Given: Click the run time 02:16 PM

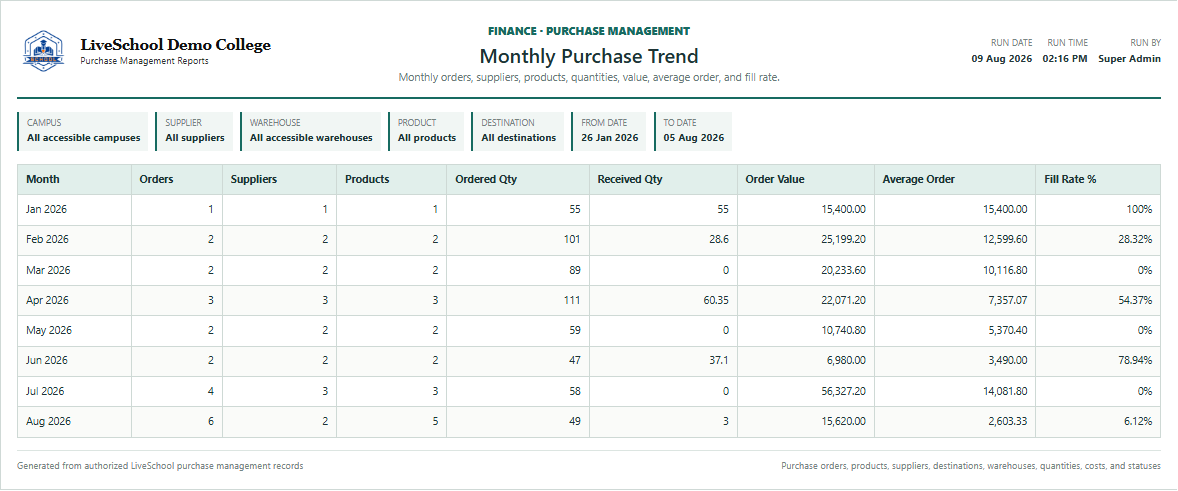Looking at the screenshot, I should (x=1065, y=59).
